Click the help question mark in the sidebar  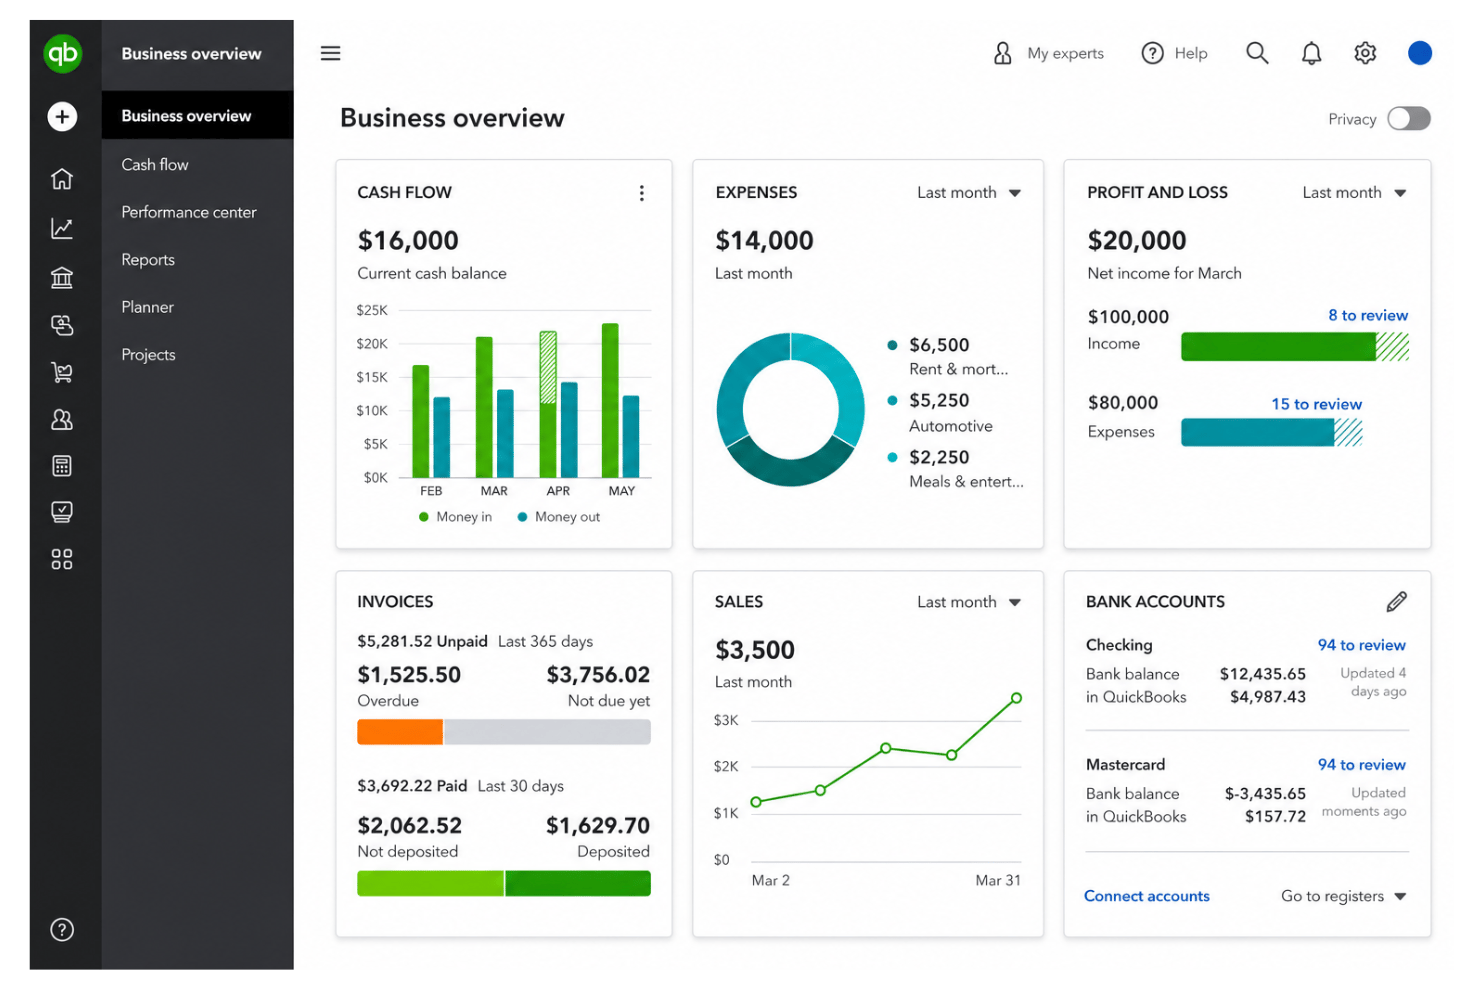[62, 930]
